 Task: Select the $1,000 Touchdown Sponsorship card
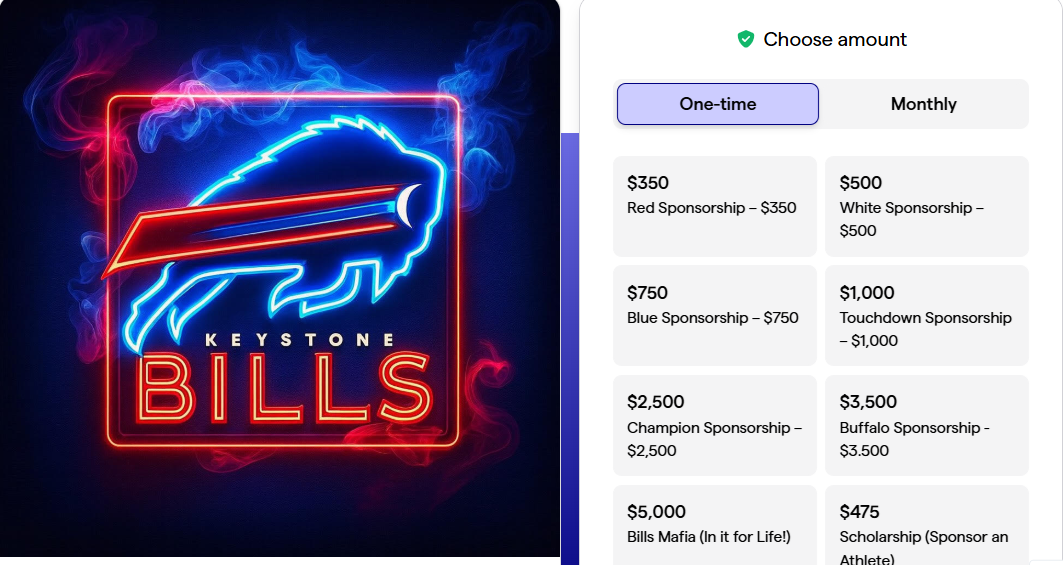(926, 315)
